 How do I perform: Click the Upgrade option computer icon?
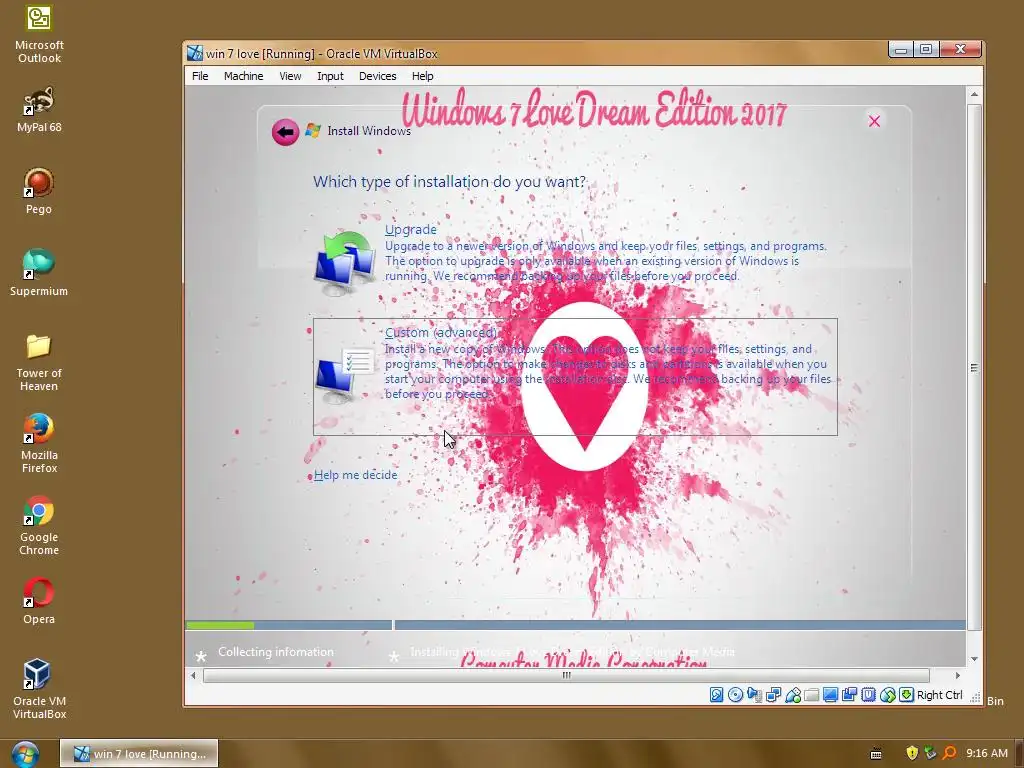[345, 263]
